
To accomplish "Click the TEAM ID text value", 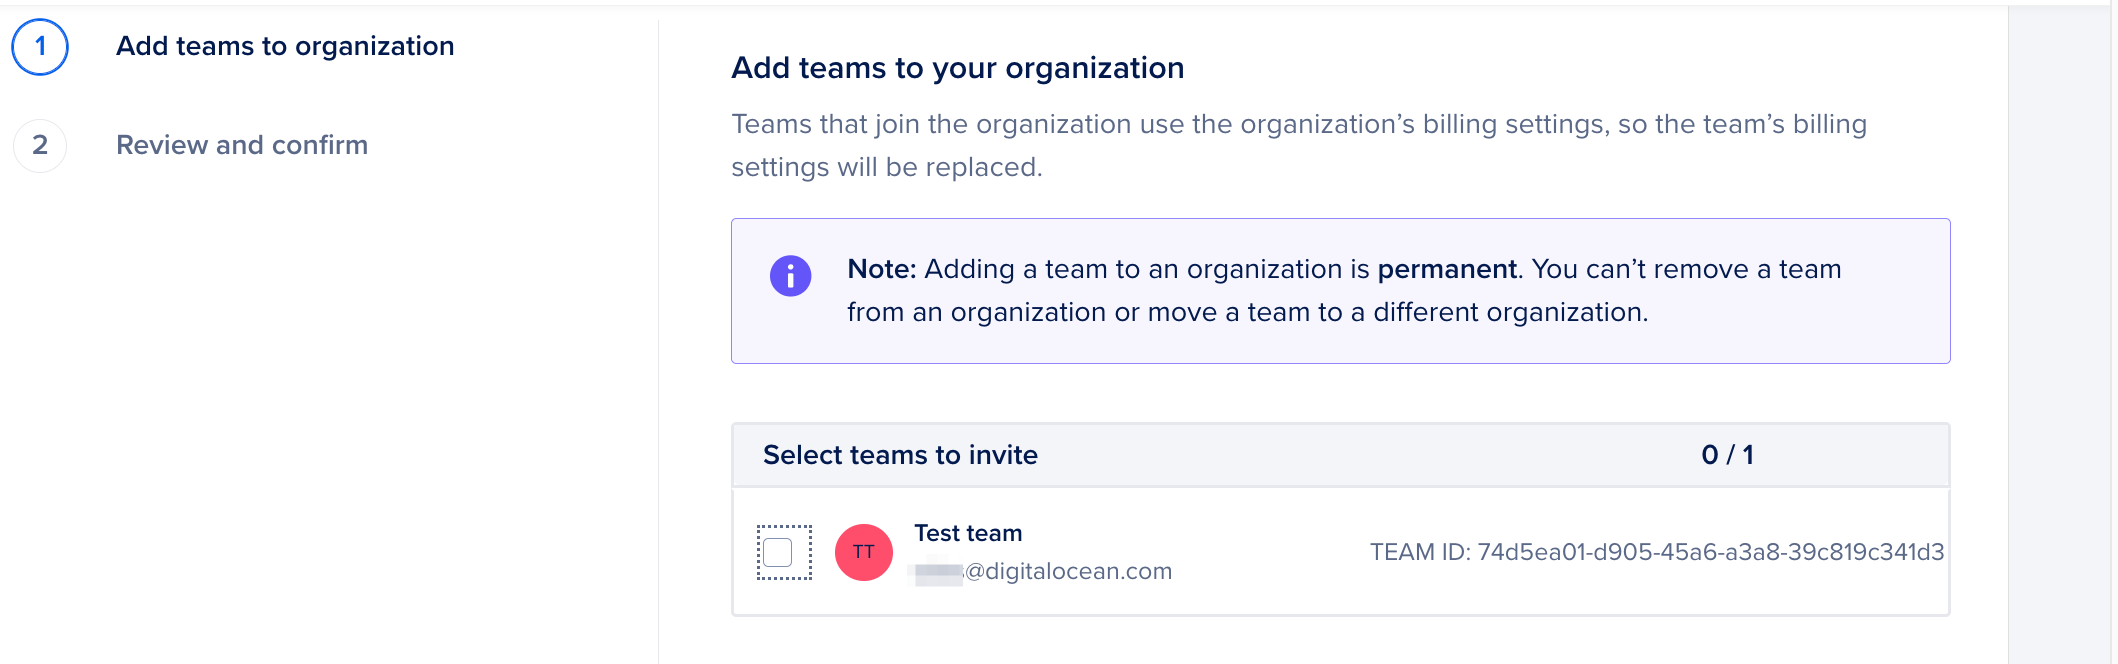I will point(1656,552).
